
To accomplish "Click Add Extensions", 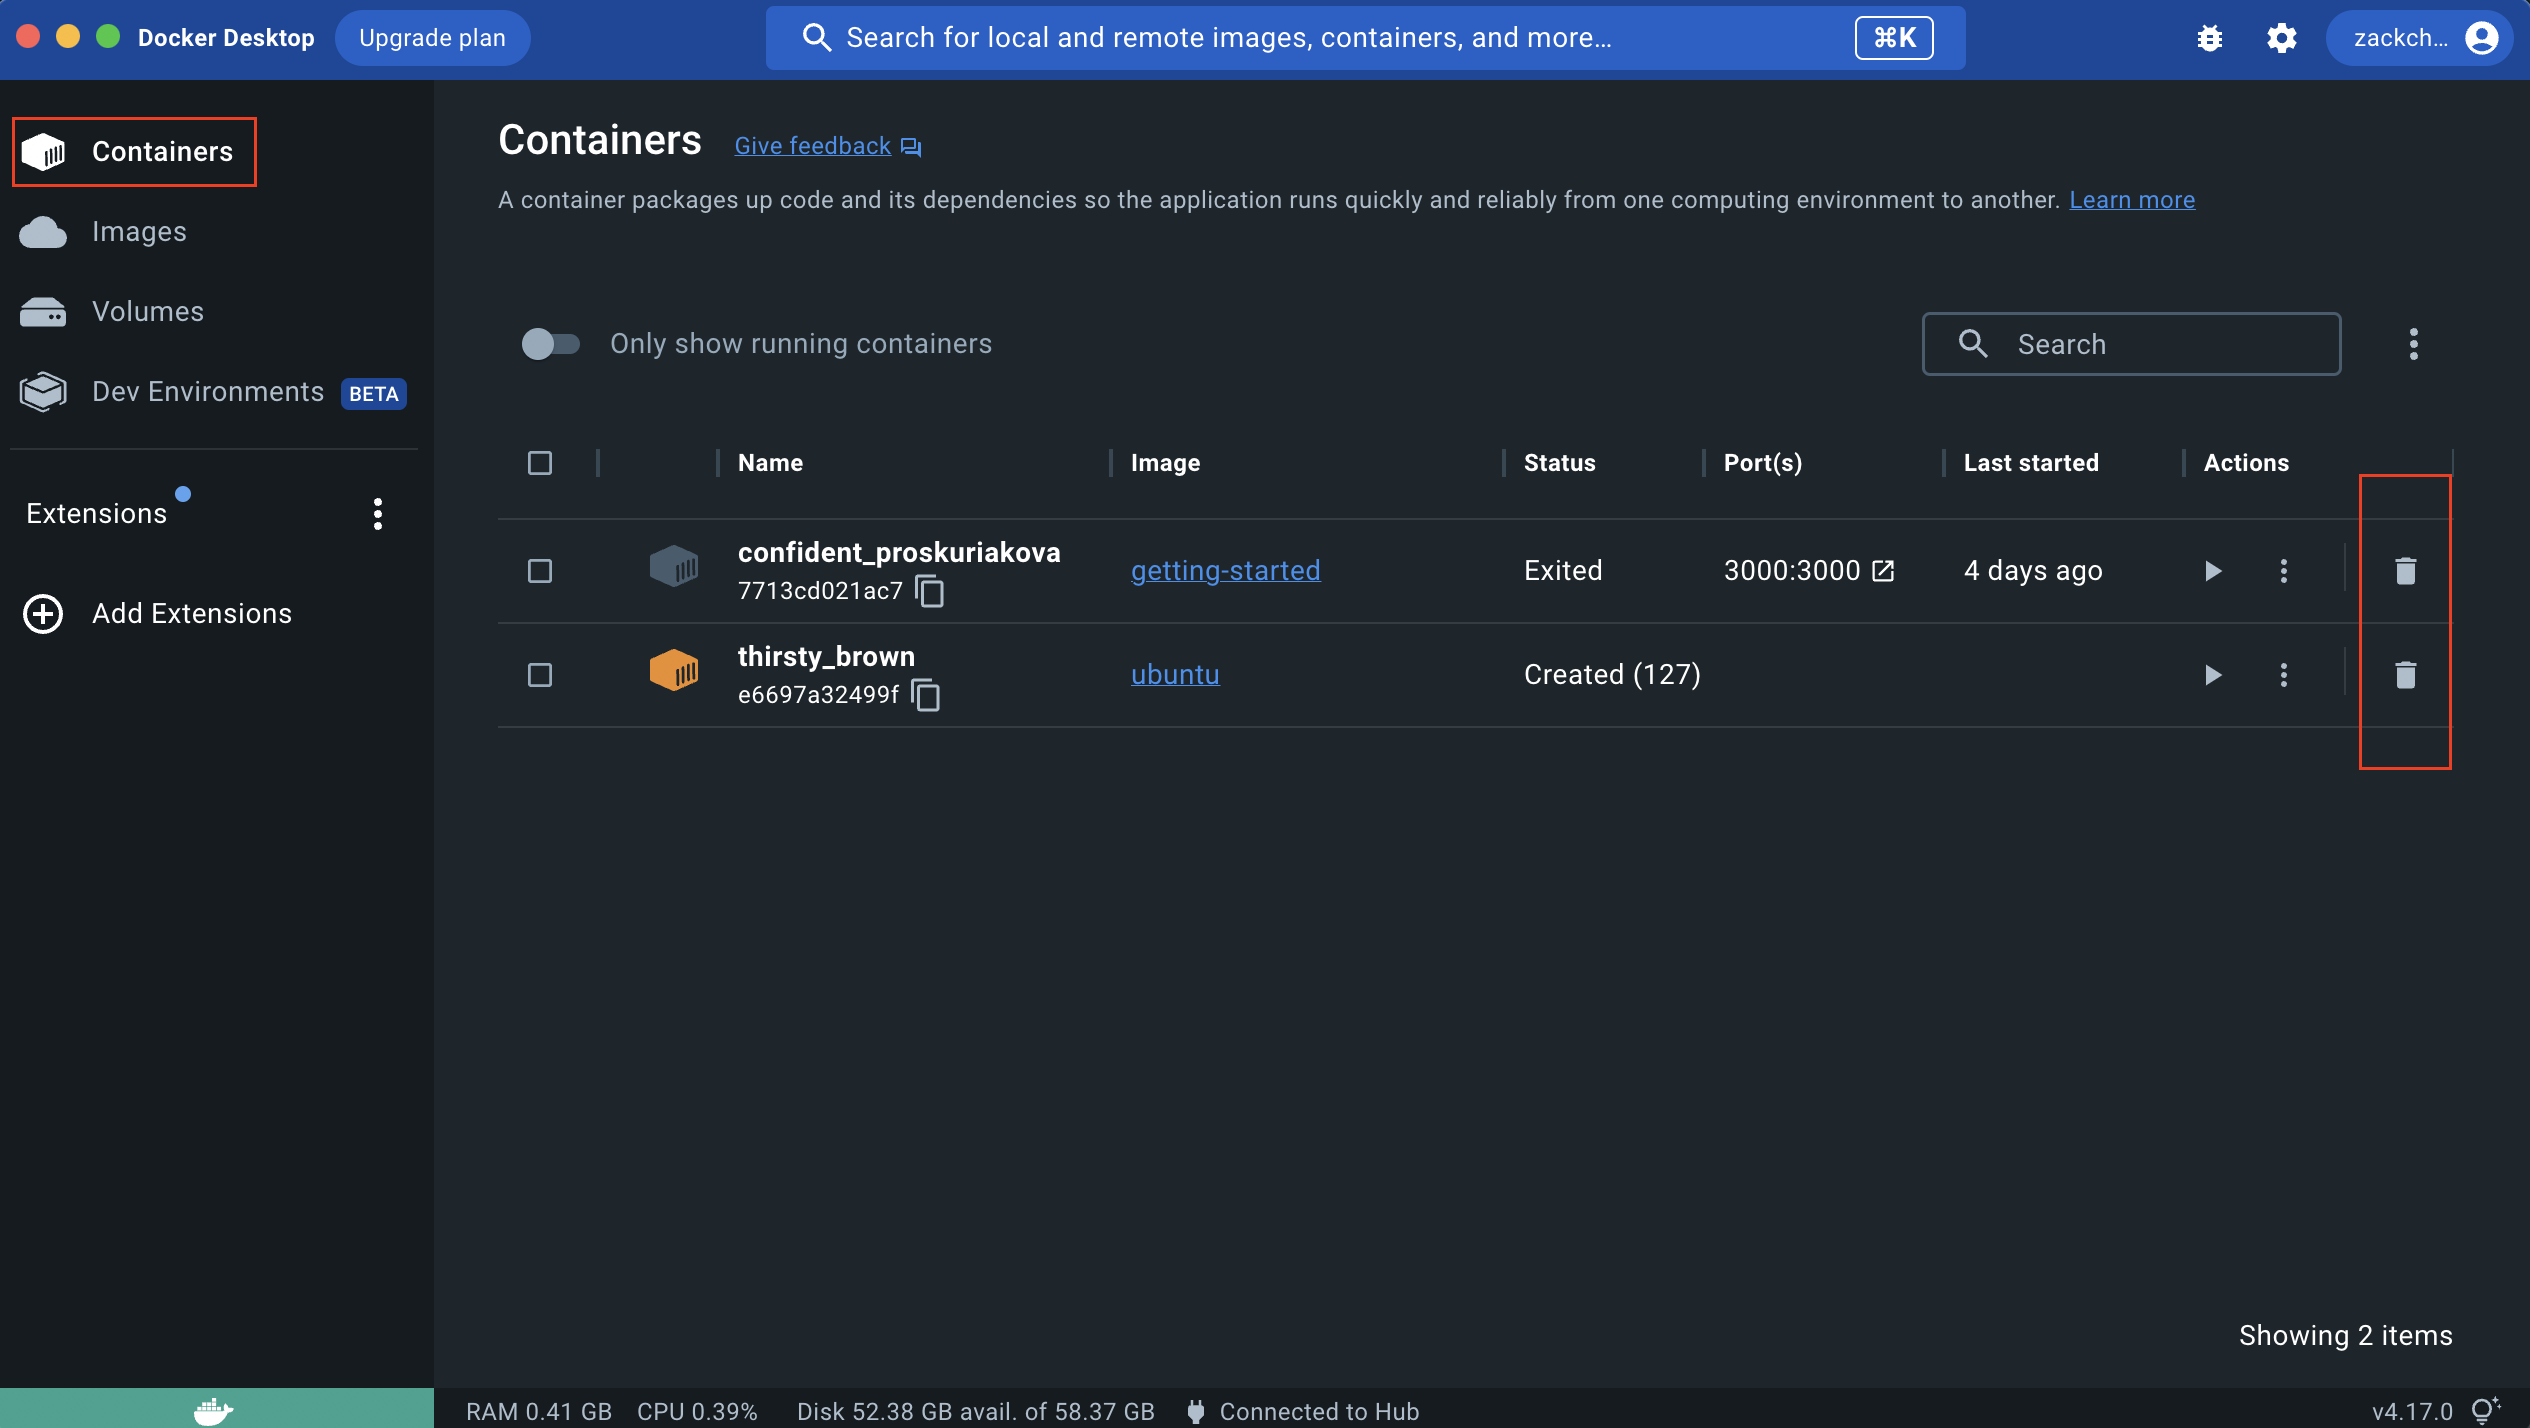I will coord(157,614).
